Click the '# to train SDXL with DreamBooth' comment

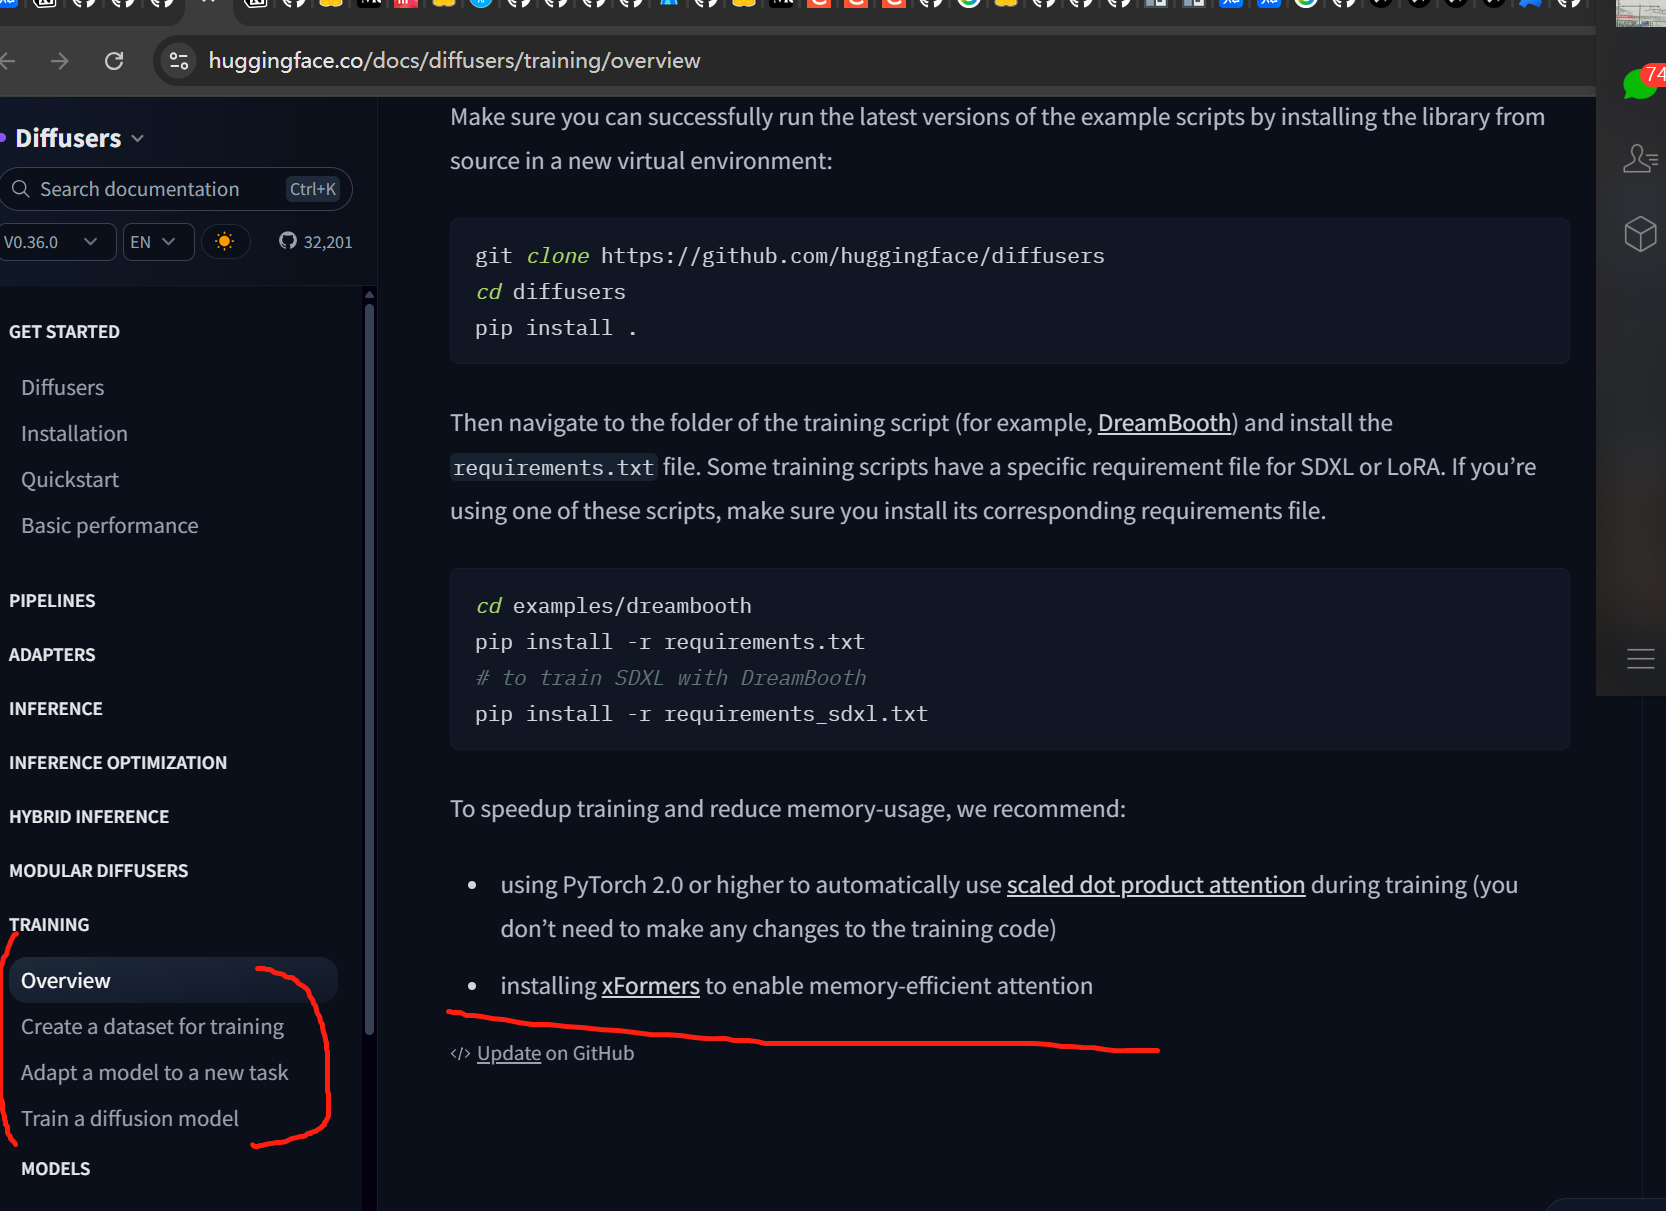[671, 678]
